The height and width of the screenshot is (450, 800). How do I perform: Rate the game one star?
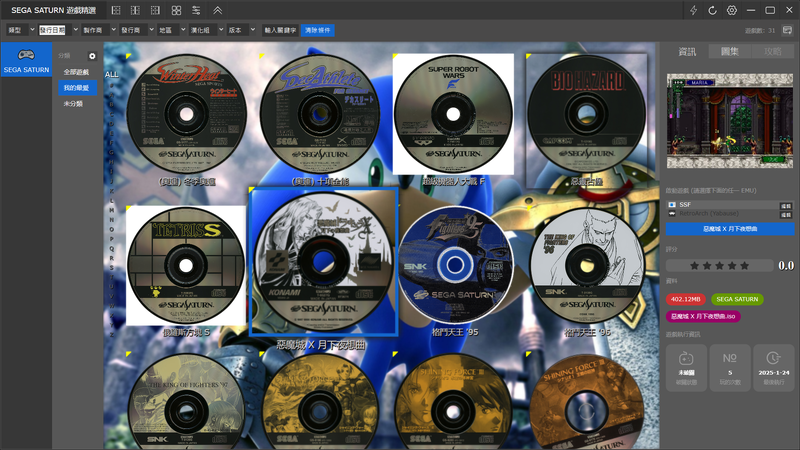[694, 265]
